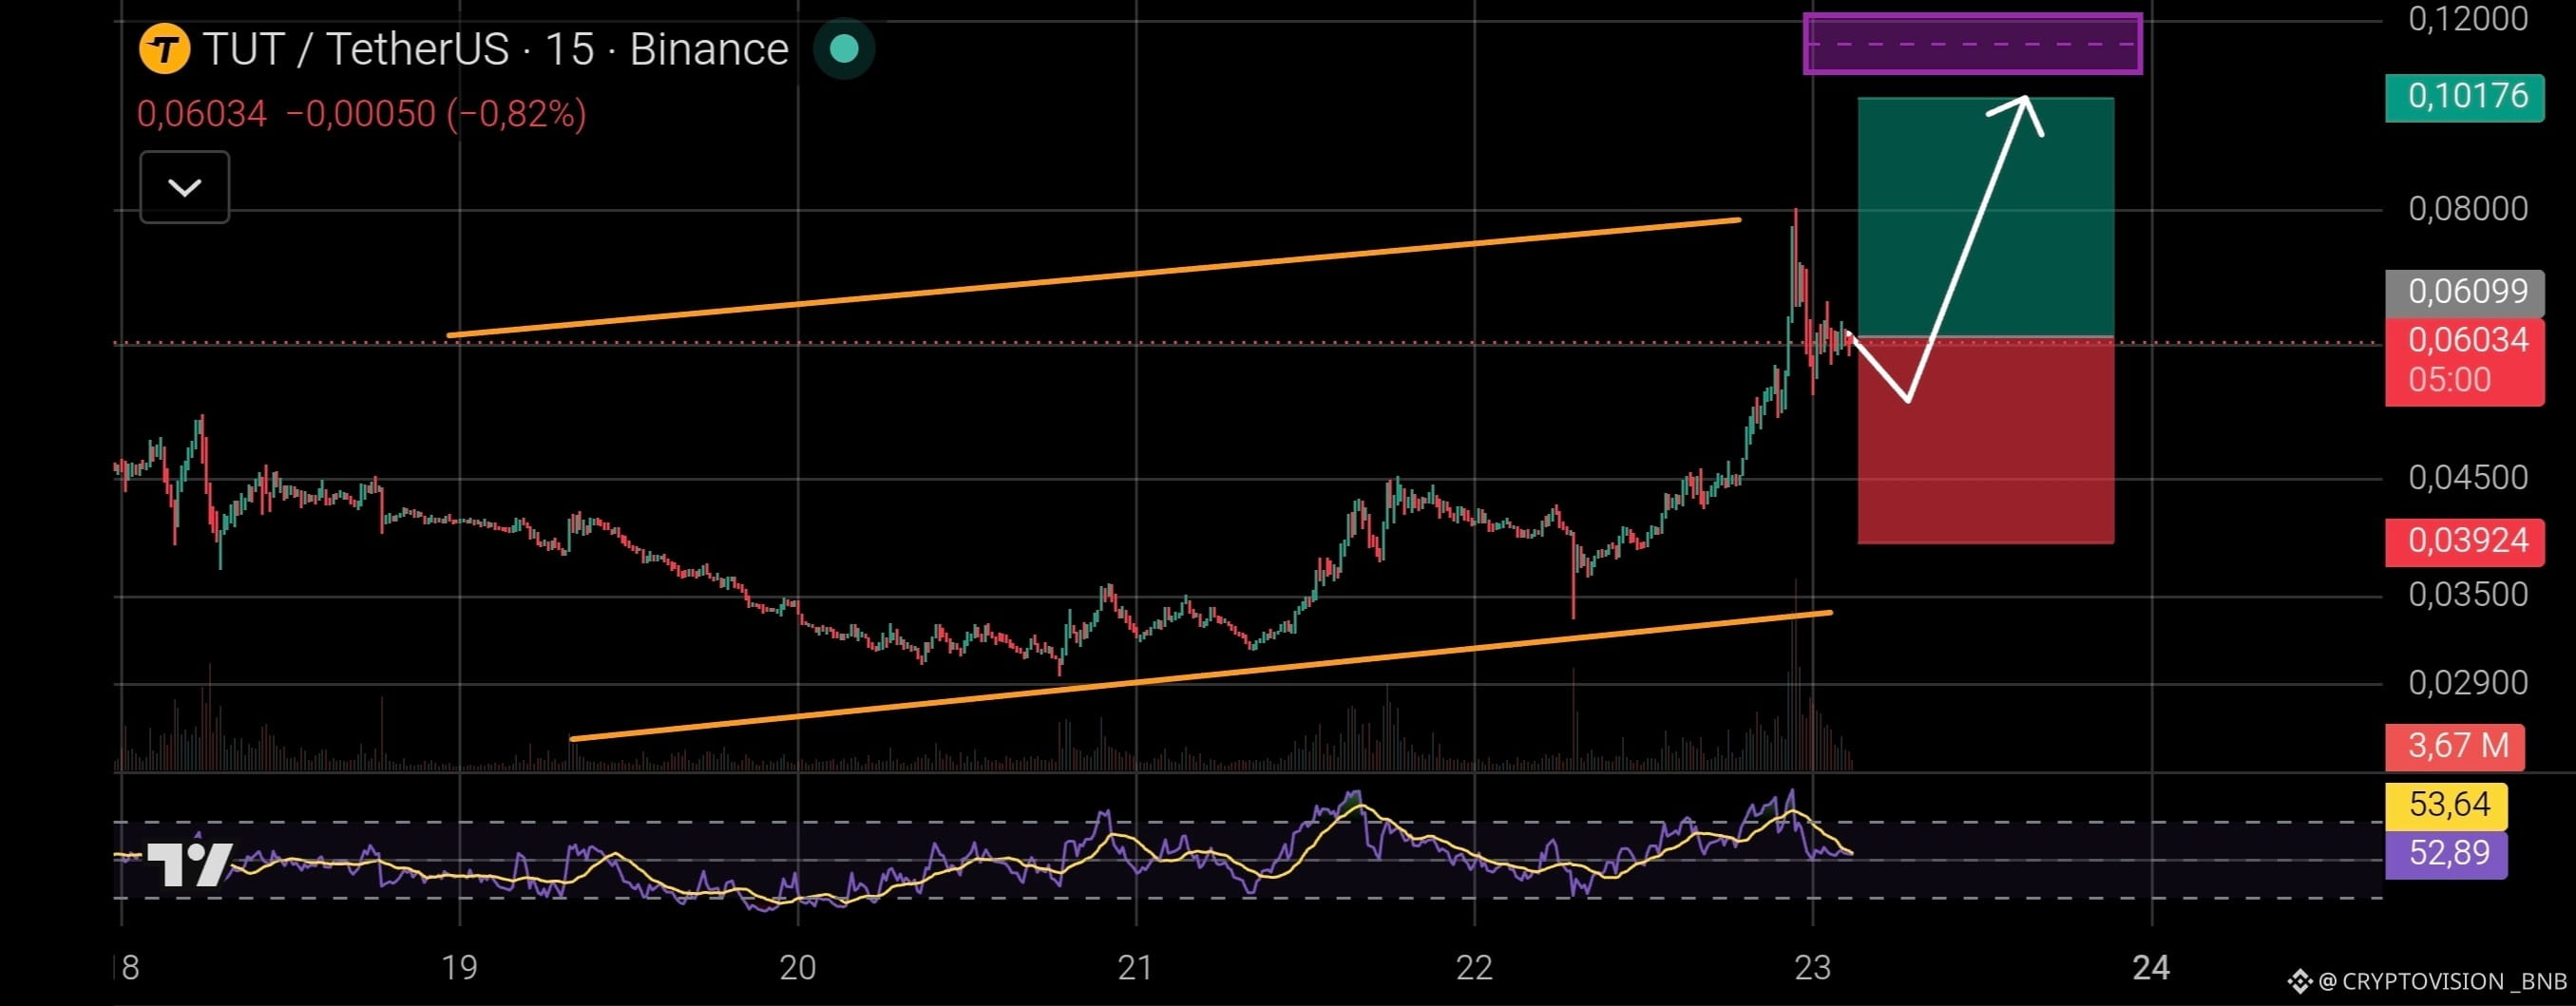Click the green market status dot
2576x1006 pixels.
pos(844,49)
